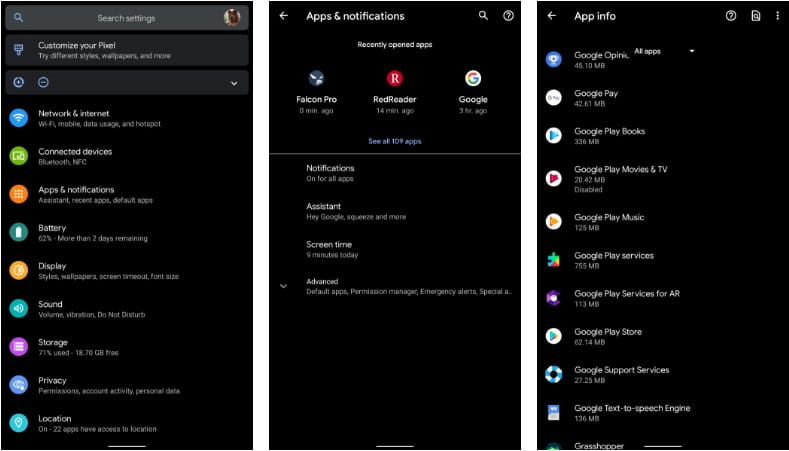Tap the Do Not Disturb minus-circle icon
Image resolution: width=789 pixels, height=451 pixels.
44,82
